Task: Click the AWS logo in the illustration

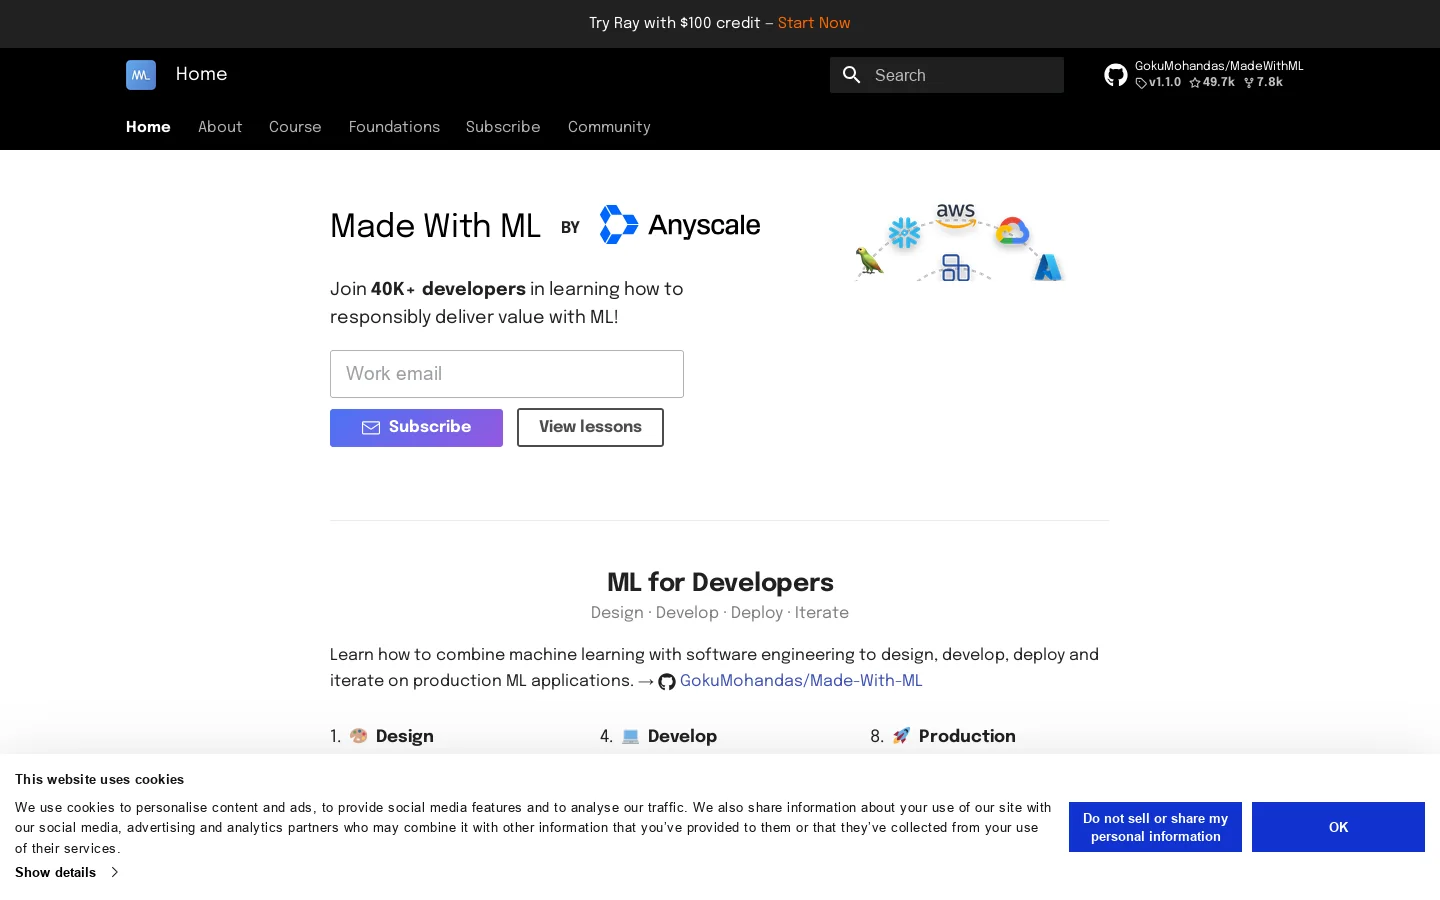Action: click(956, 215)
